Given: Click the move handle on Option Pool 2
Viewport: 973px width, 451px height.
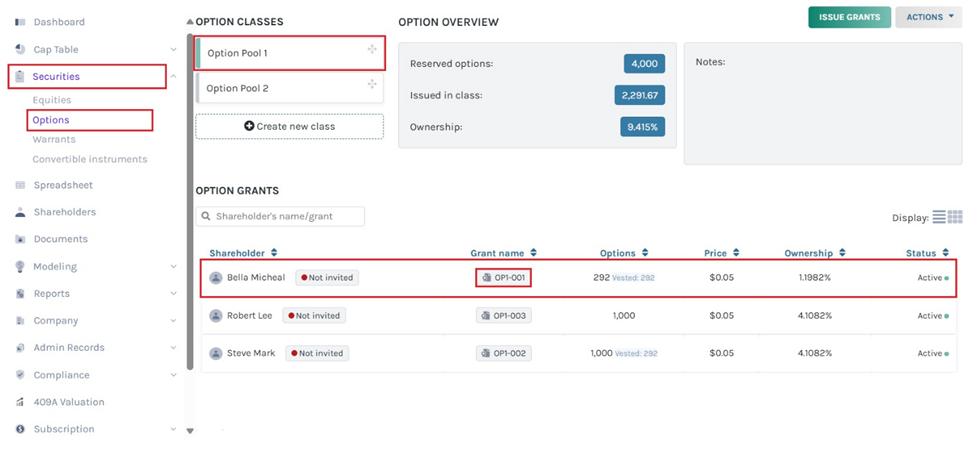Looking at the screenshot, I should point(372,84).
